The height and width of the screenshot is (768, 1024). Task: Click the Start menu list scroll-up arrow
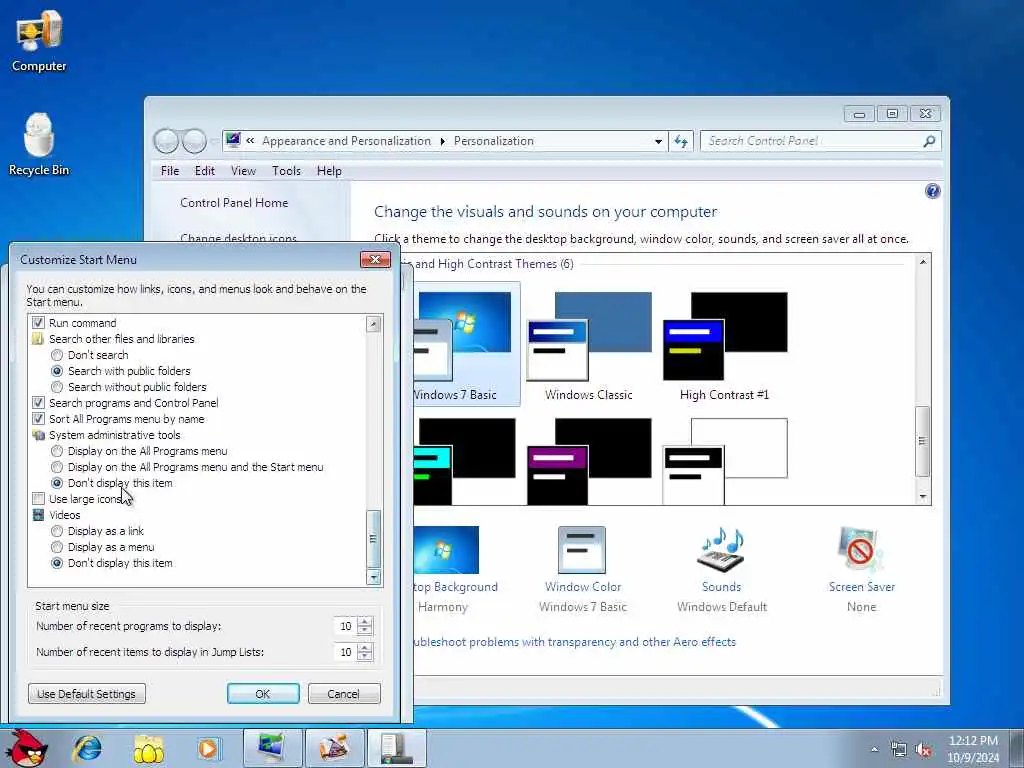click(x=374, y=324)
